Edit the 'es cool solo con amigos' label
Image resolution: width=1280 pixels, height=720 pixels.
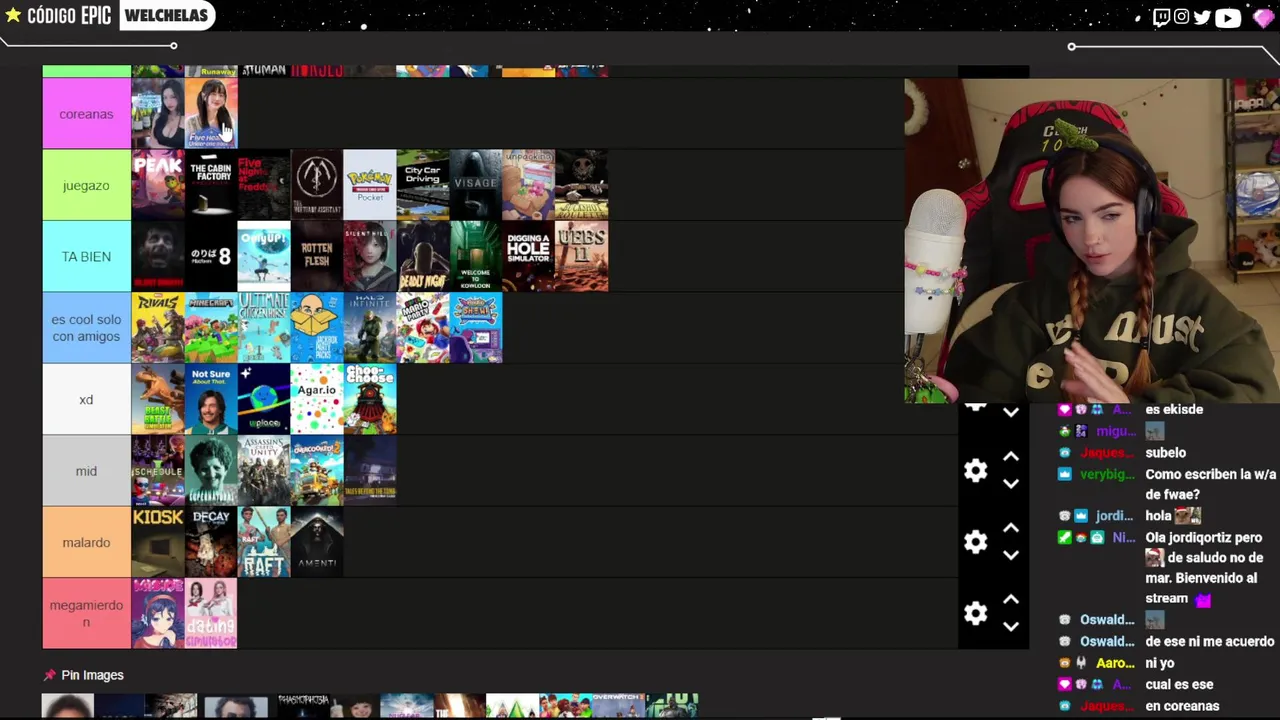[86, 328]
